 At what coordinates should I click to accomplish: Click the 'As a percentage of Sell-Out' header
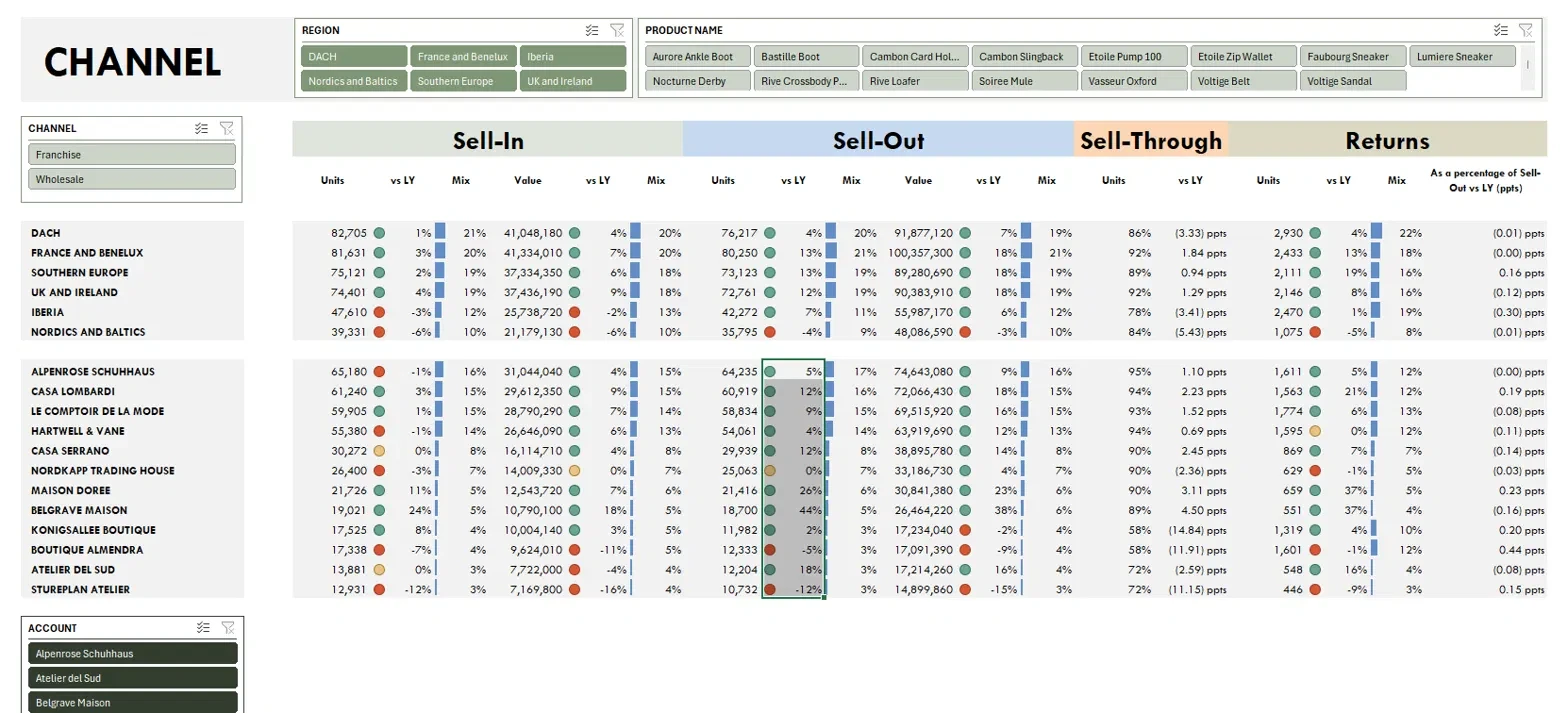point(1488,180)
